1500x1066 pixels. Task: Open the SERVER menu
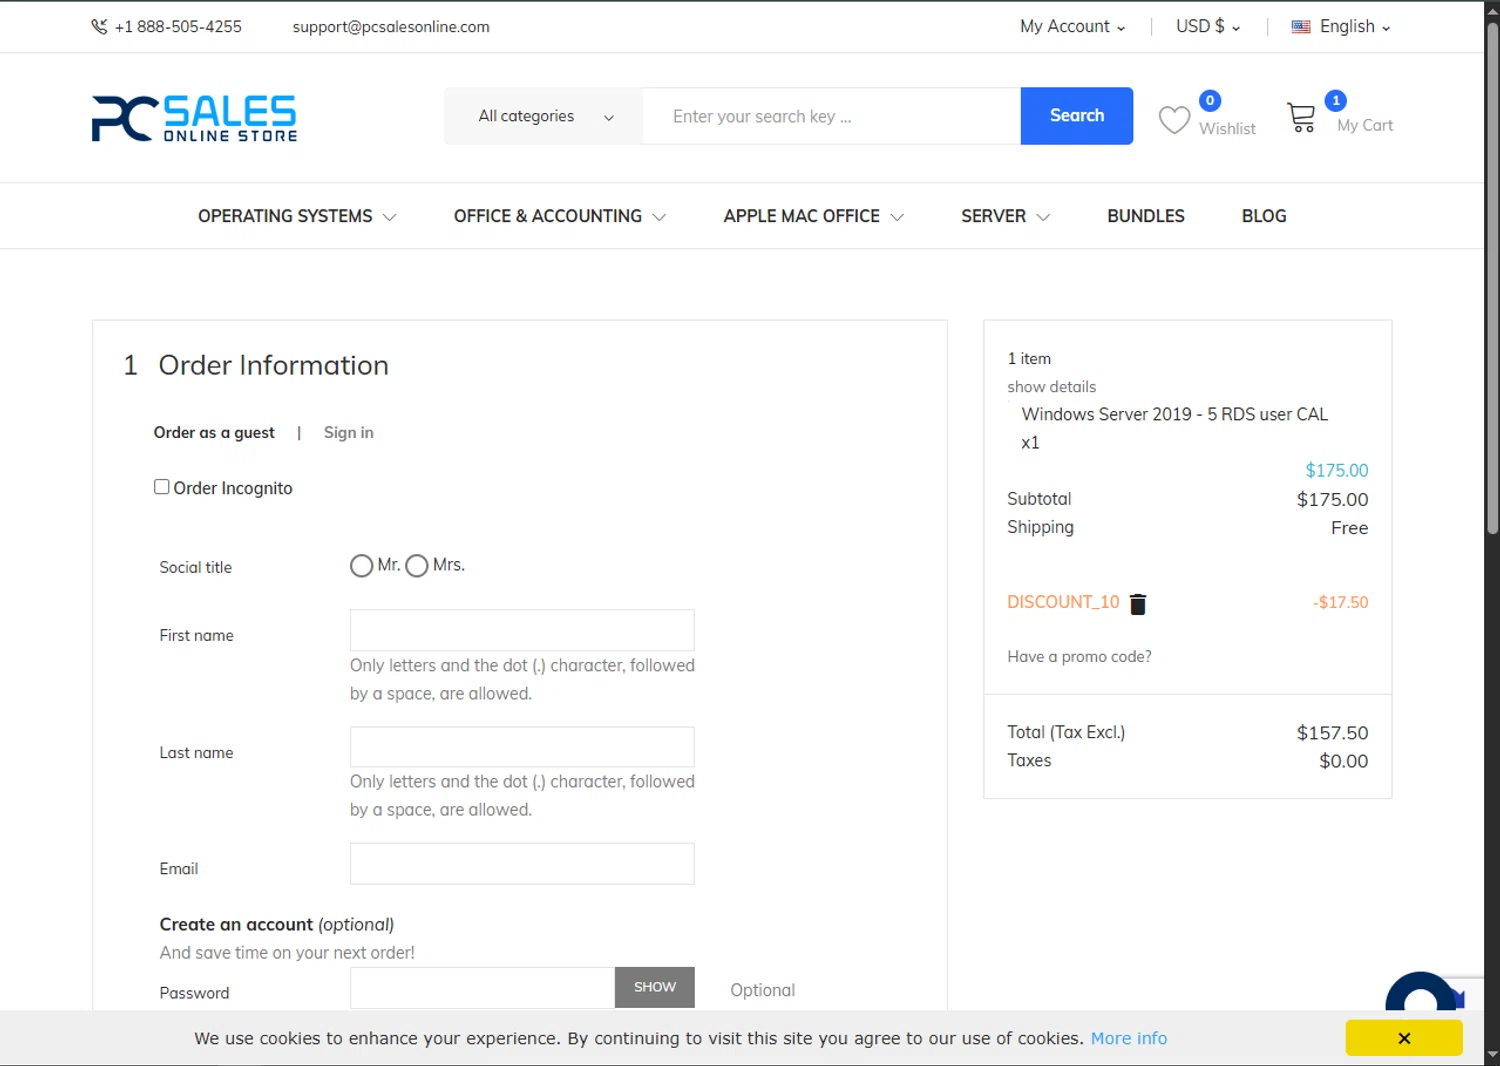pyautogui.click(x=994, y=216)
